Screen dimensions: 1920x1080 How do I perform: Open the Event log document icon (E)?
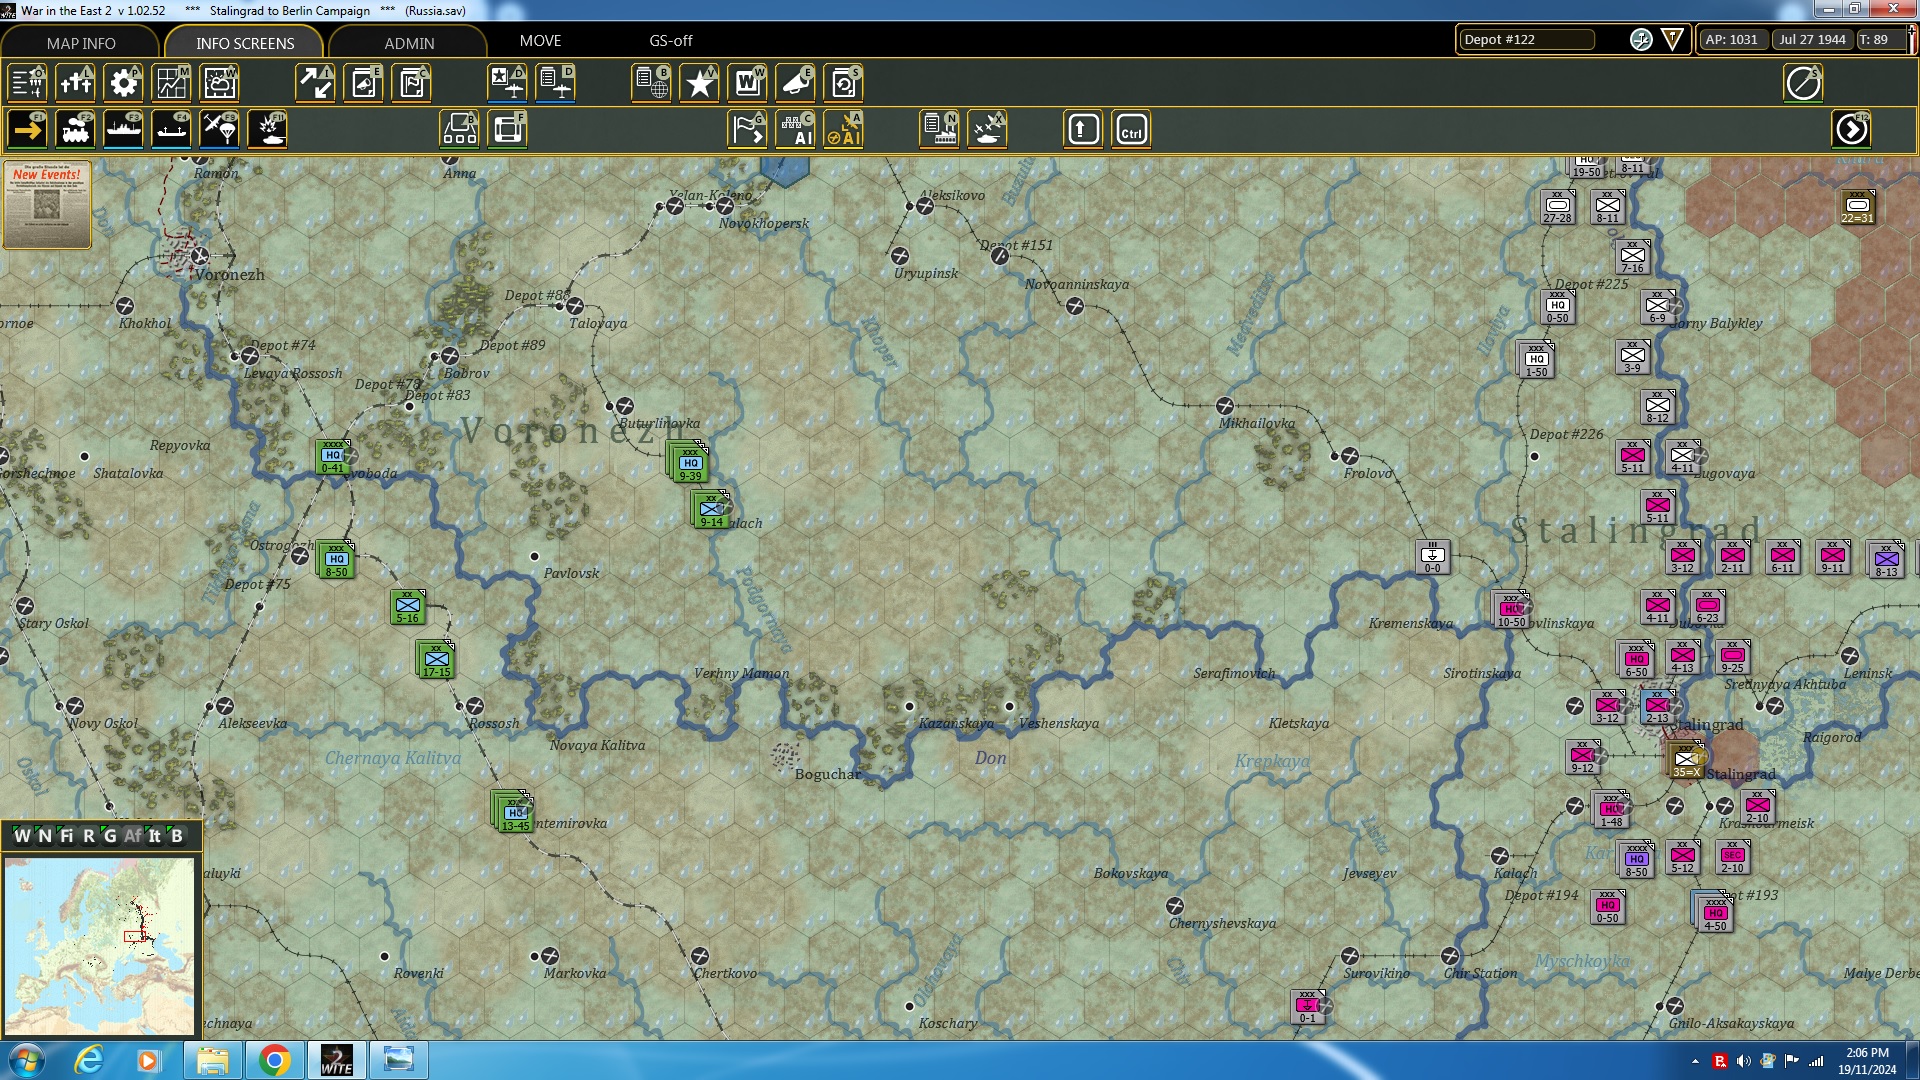(x=364, y=83)
